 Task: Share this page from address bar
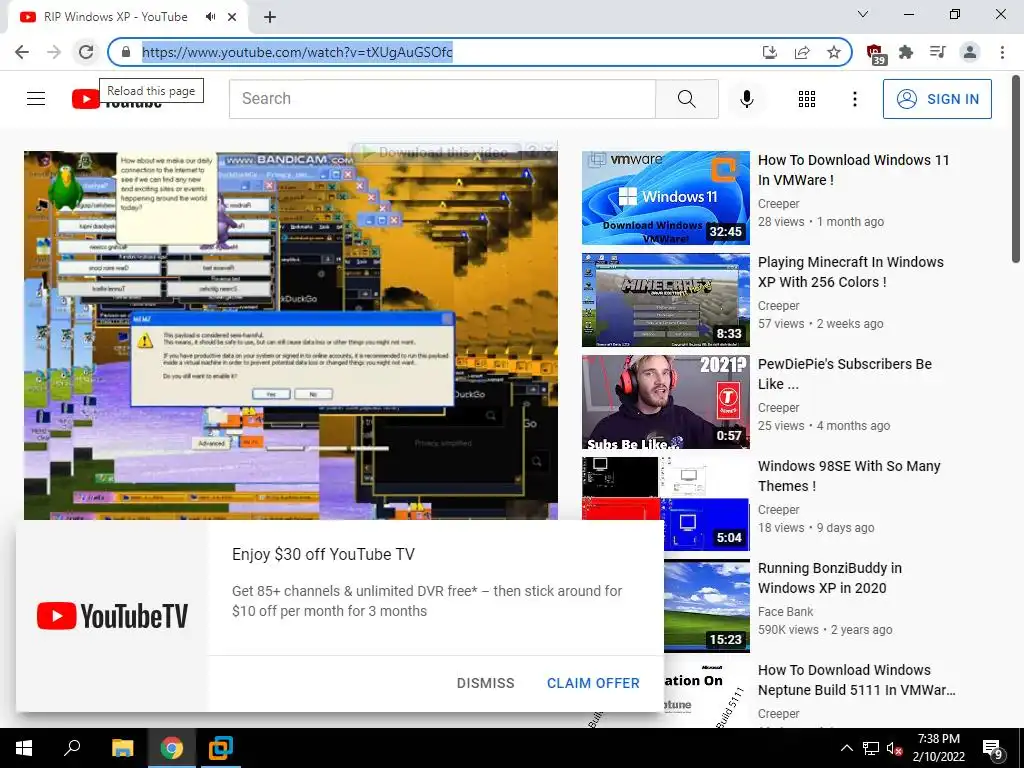coord(802,52)
